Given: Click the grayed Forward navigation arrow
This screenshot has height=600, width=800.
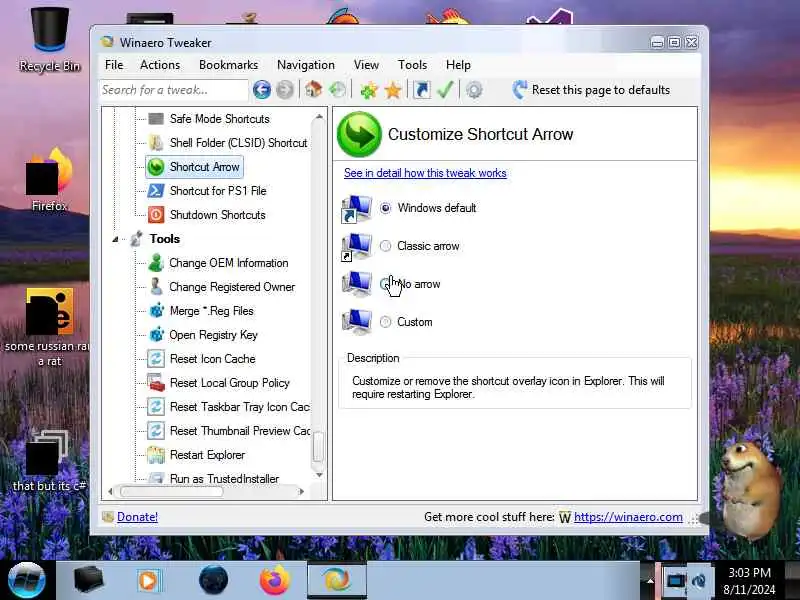Looking at the screenshot, I should pyautogui.click(x=285, y=90).
